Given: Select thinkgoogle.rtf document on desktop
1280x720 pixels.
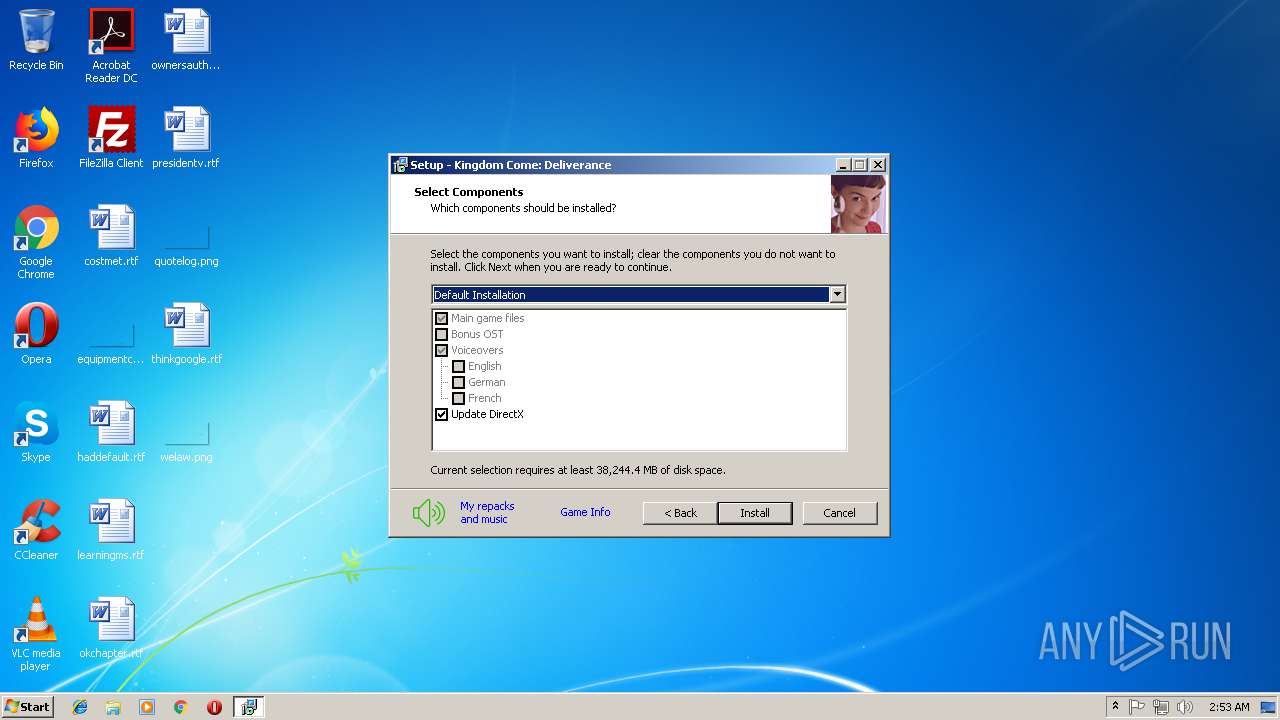Looking at the screenshot, I should pos(186,334).
